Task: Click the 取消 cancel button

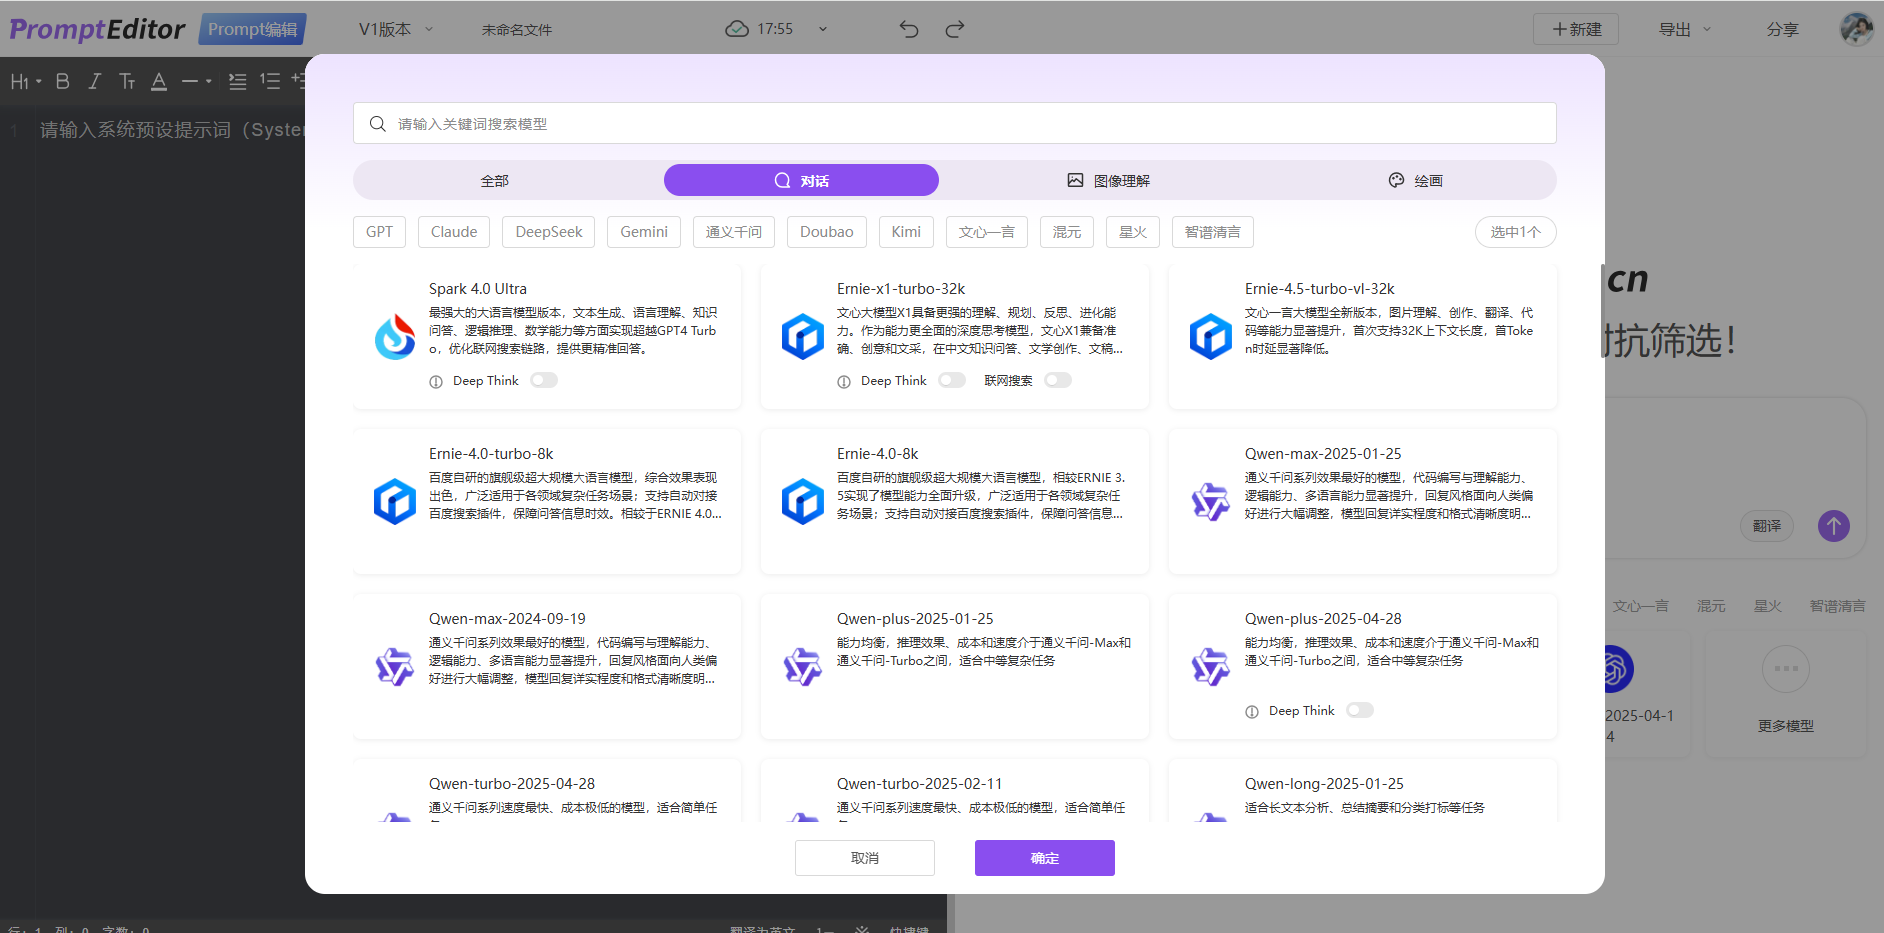Action: click(864, 858)
